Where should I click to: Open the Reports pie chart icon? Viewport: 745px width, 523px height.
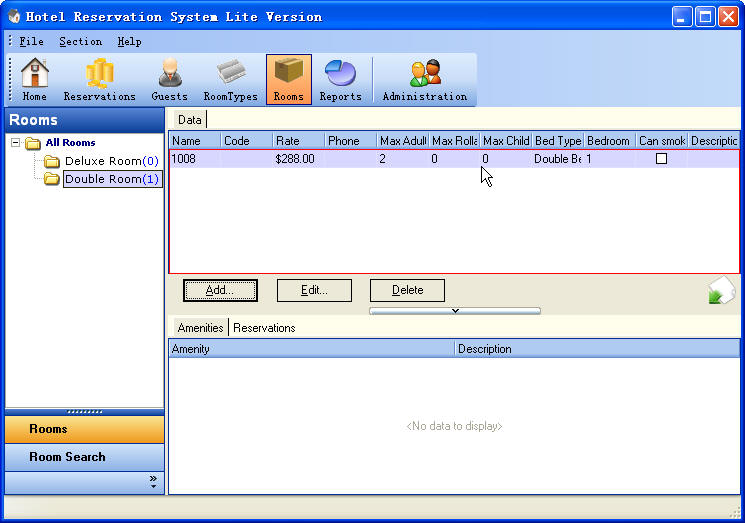340,80
